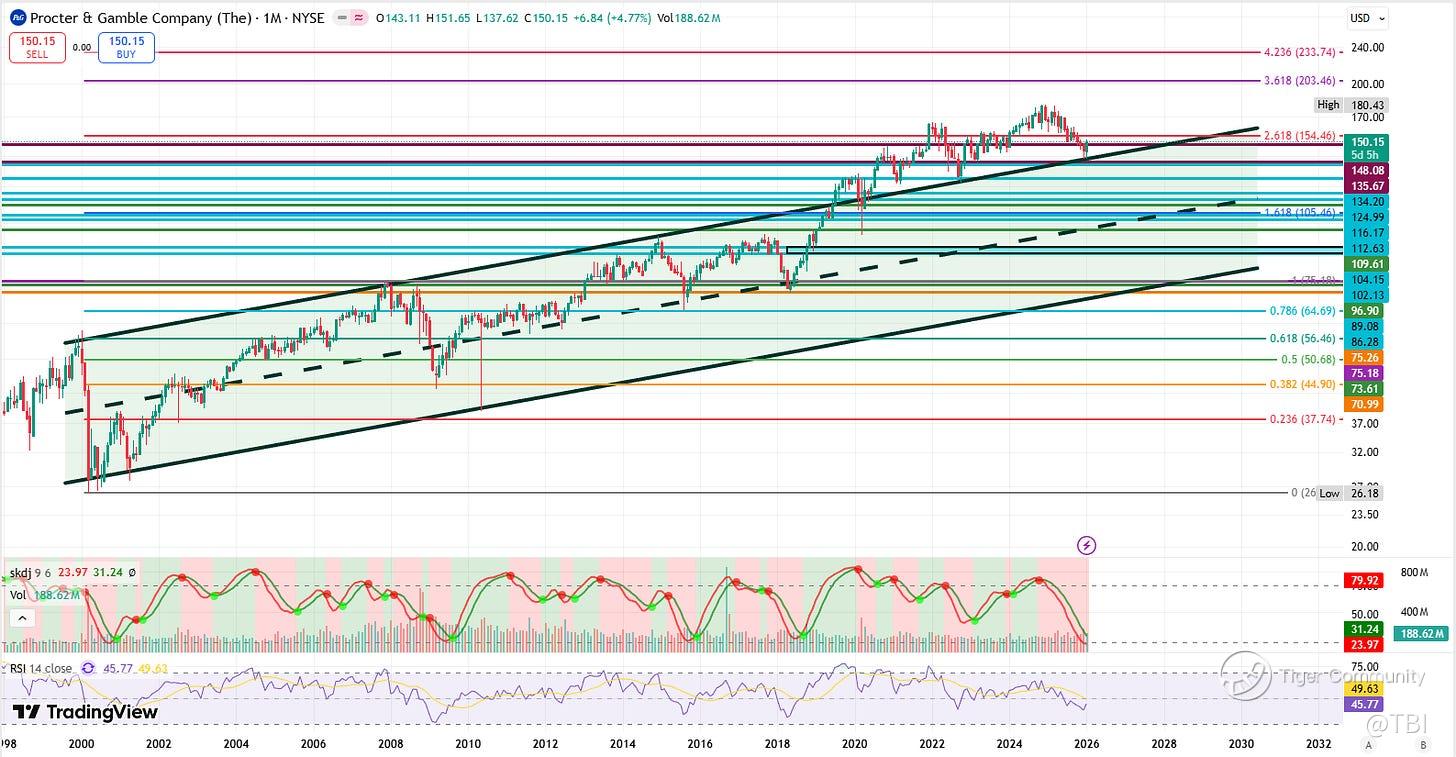Click the skdj 23.97 red axis label

click(1366, 645)
